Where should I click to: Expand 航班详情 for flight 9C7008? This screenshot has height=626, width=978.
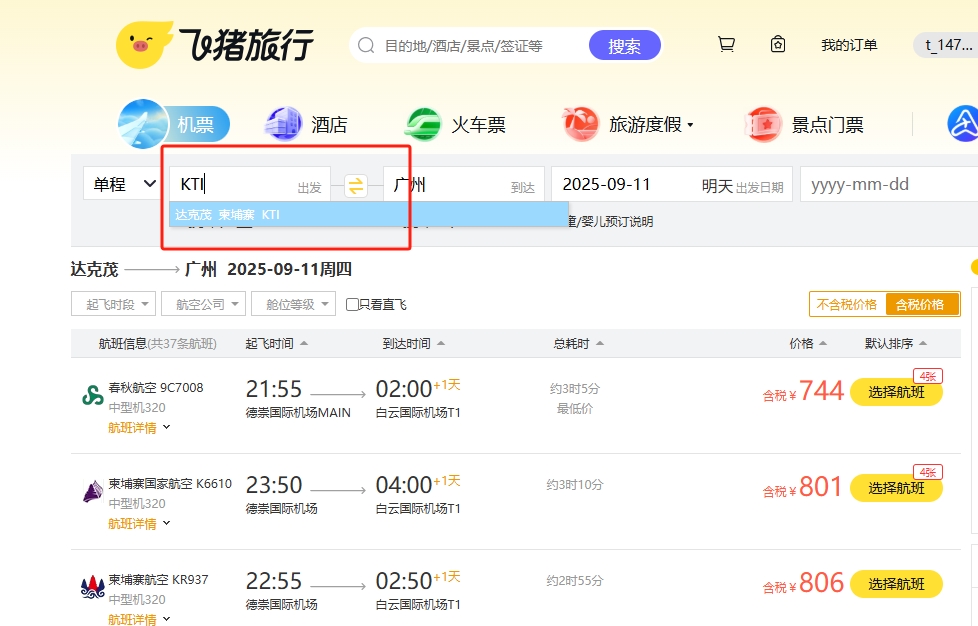tap(139, 428)
